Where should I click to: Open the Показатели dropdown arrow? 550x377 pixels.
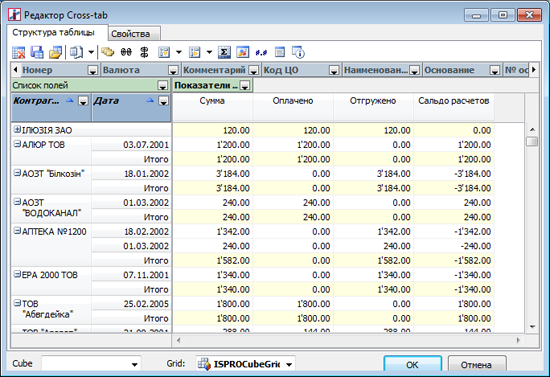click(245, 85)
